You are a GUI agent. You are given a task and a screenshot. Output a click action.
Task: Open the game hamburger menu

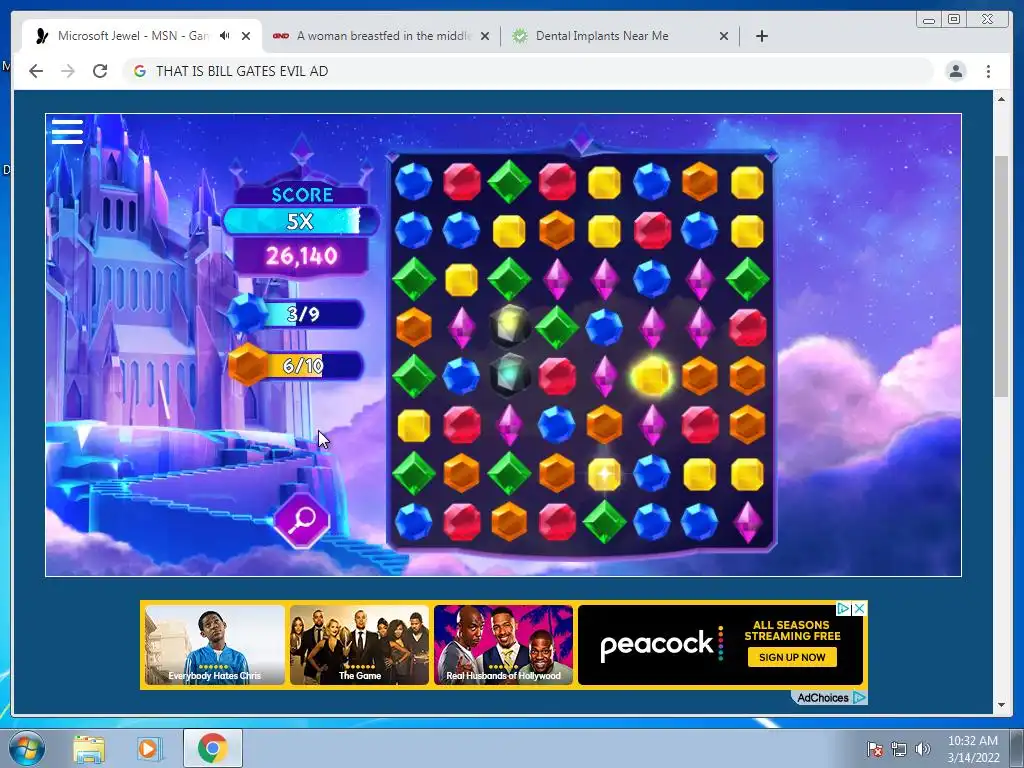tap(67, 131)
